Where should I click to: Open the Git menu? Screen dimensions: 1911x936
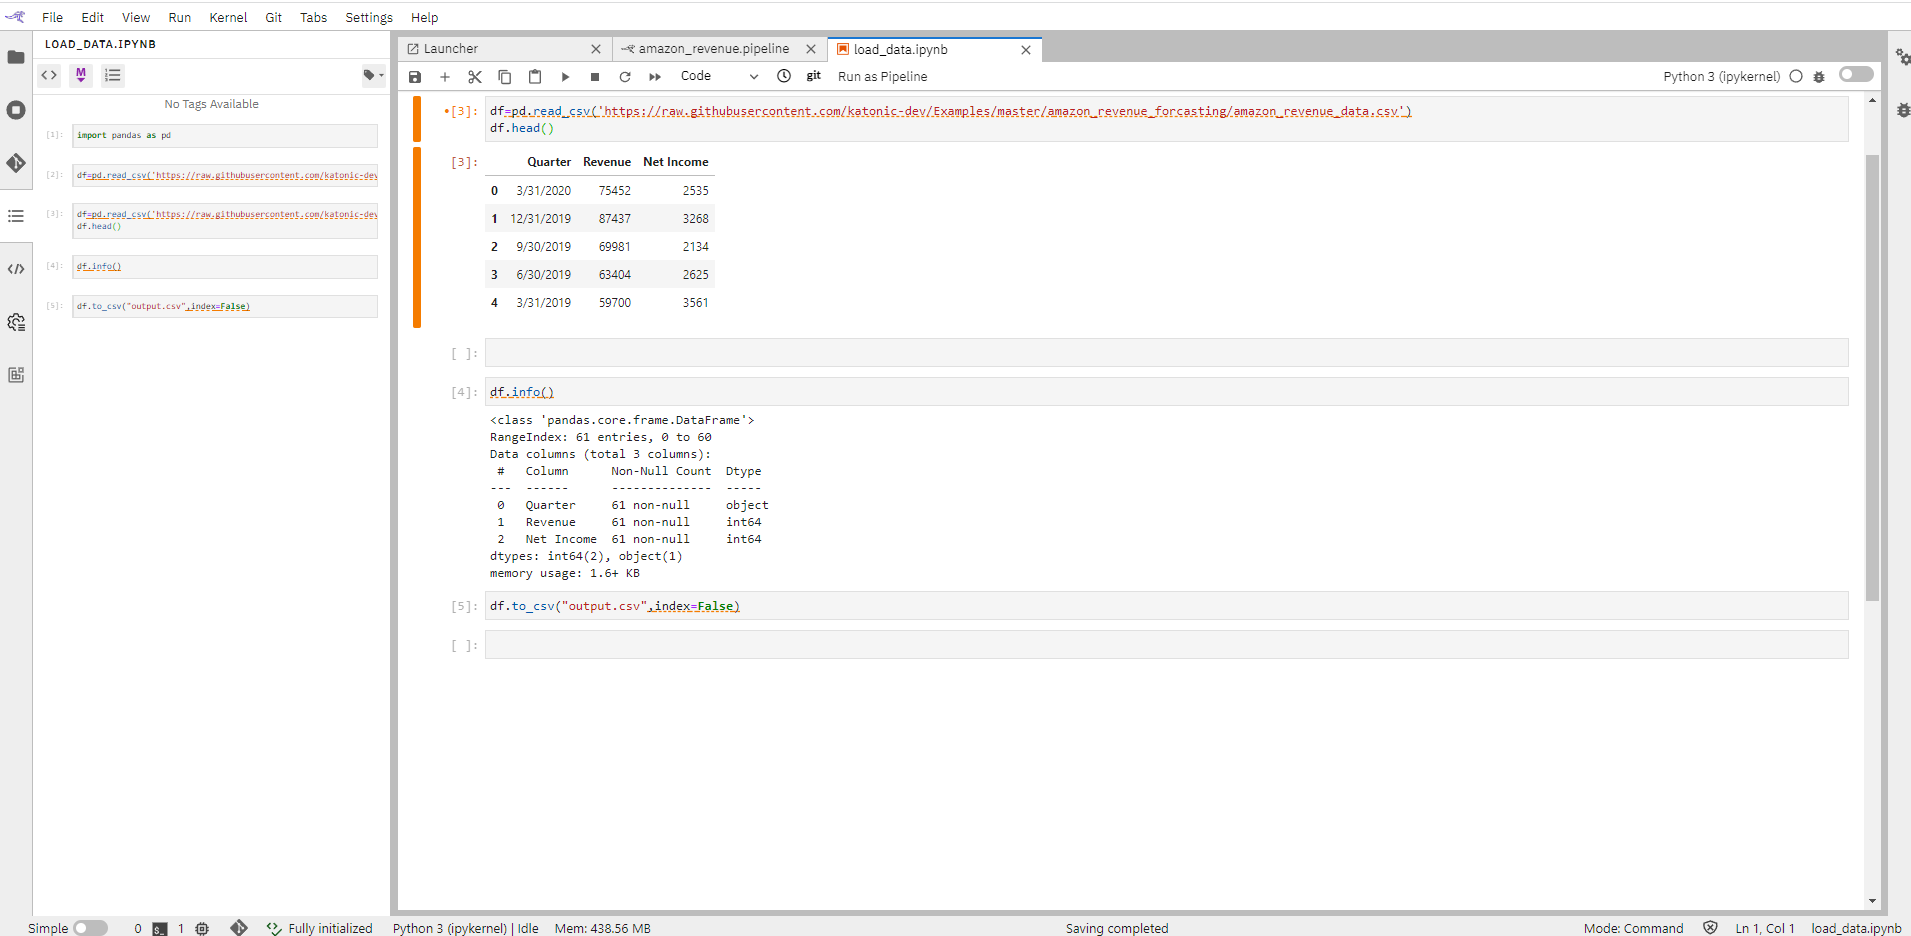tap(273, 17)
